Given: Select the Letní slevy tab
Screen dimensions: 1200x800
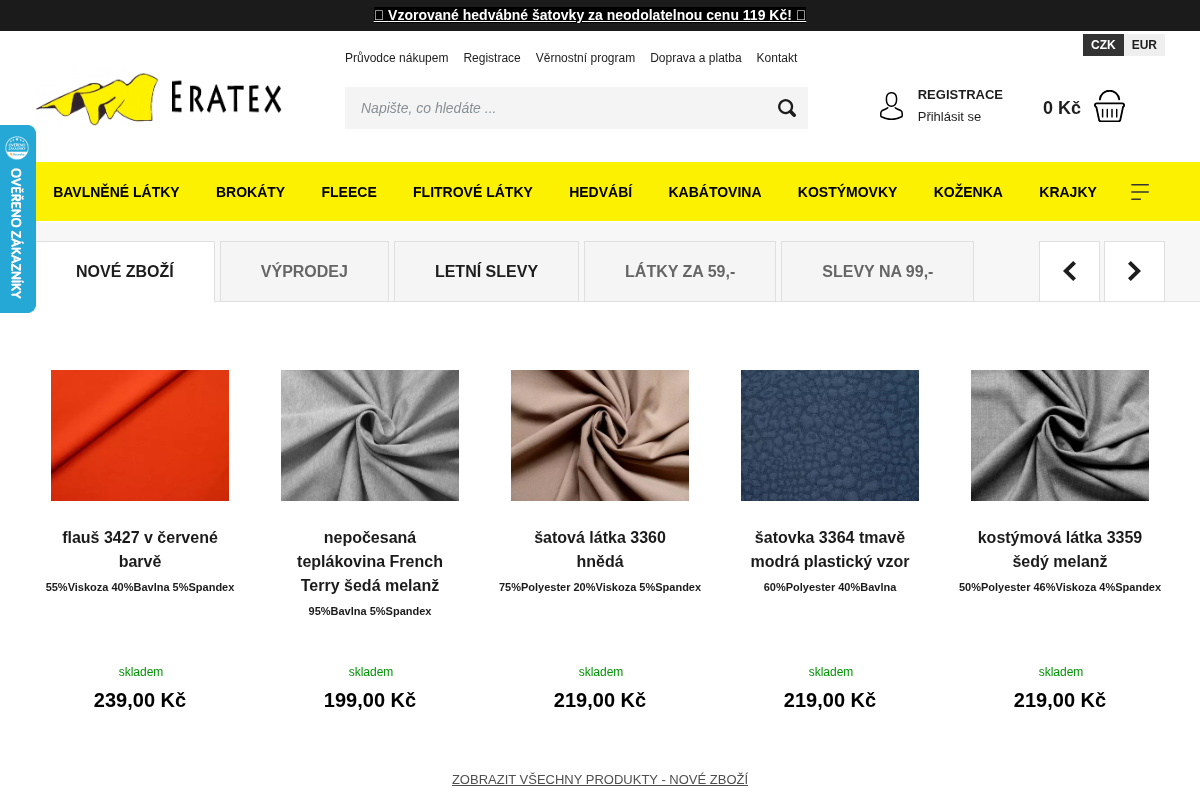Looking at the screenshot, I should pos(486,271).
